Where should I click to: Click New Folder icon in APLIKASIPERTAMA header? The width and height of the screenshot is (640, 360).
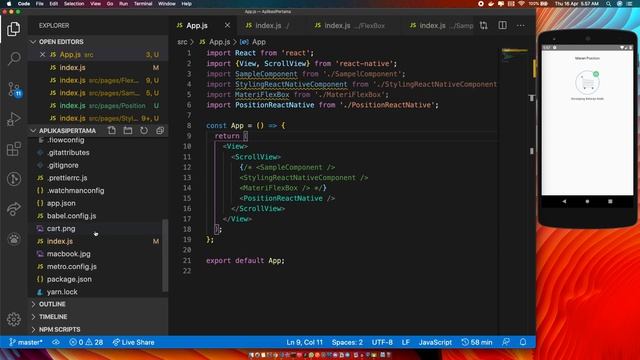coord(128,131)
